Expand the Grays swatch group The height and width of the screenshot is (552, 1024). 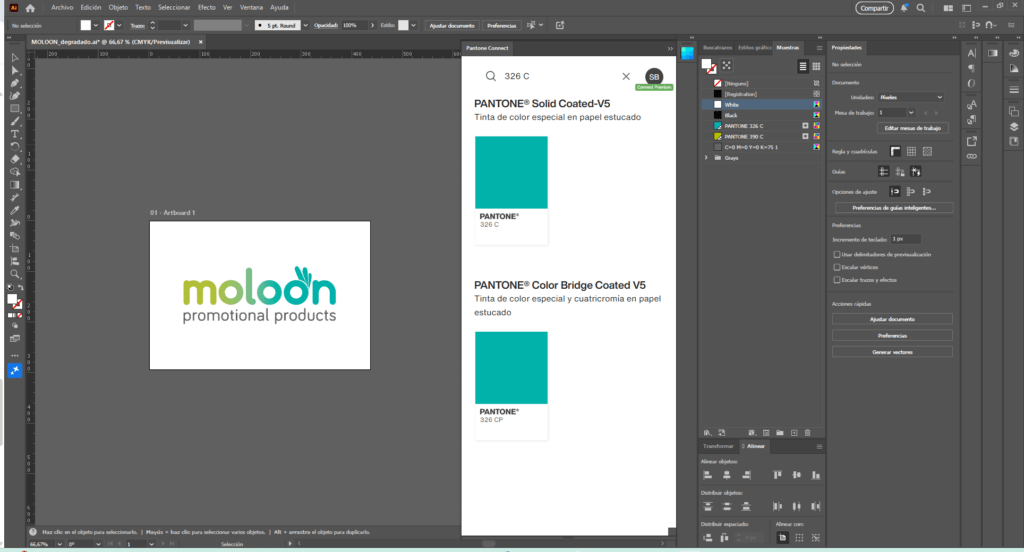[x=706, y=158]
